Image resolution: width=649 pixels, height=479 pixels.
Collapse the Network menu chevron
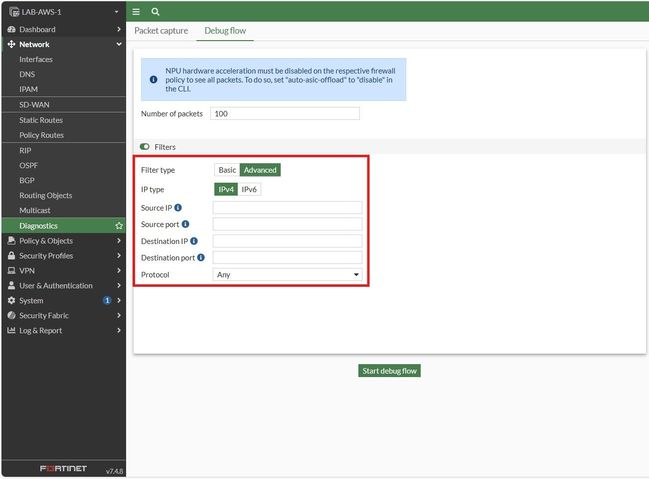(119, 44)
